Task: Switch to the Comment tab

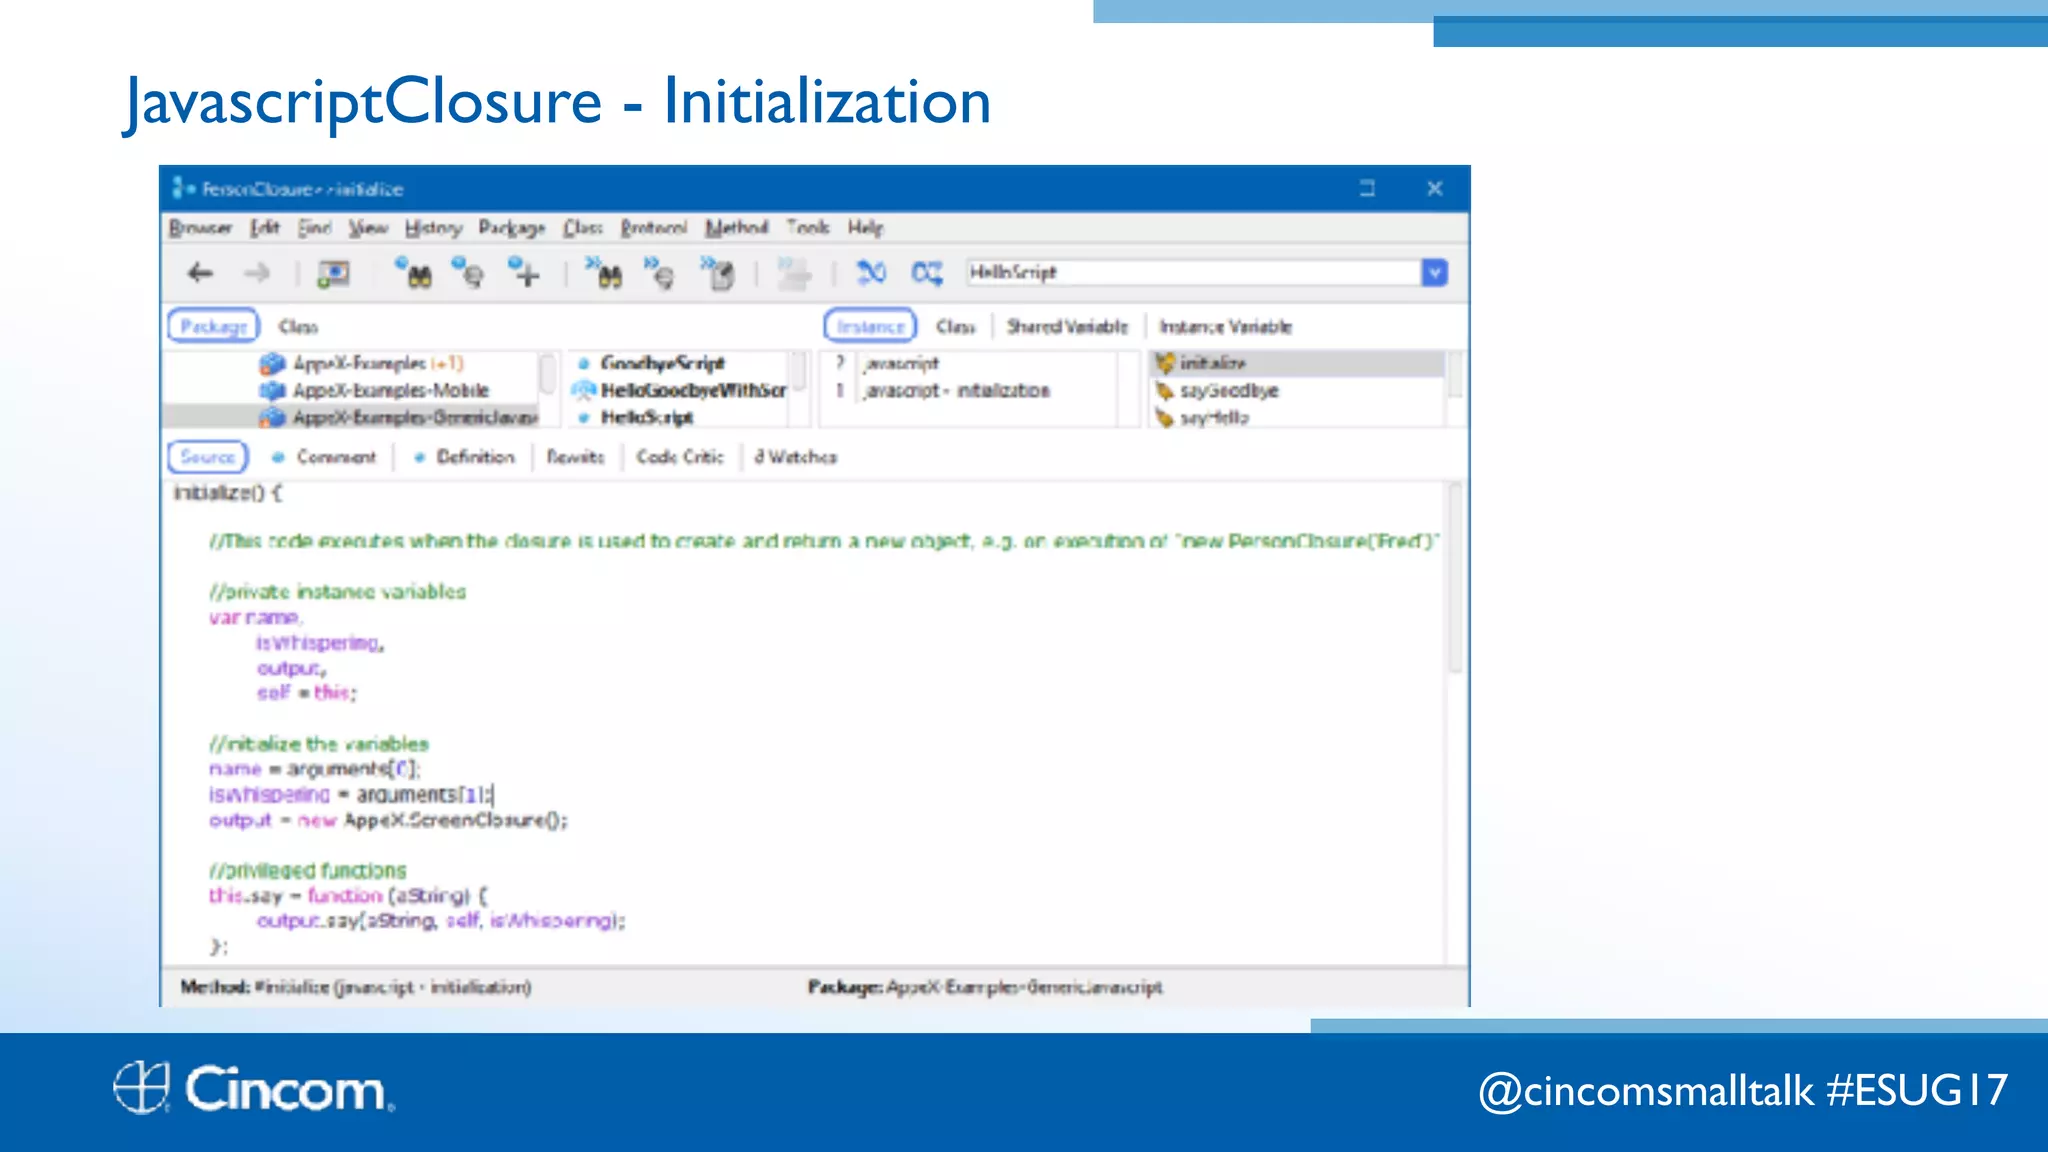Action: click(324, 457)
